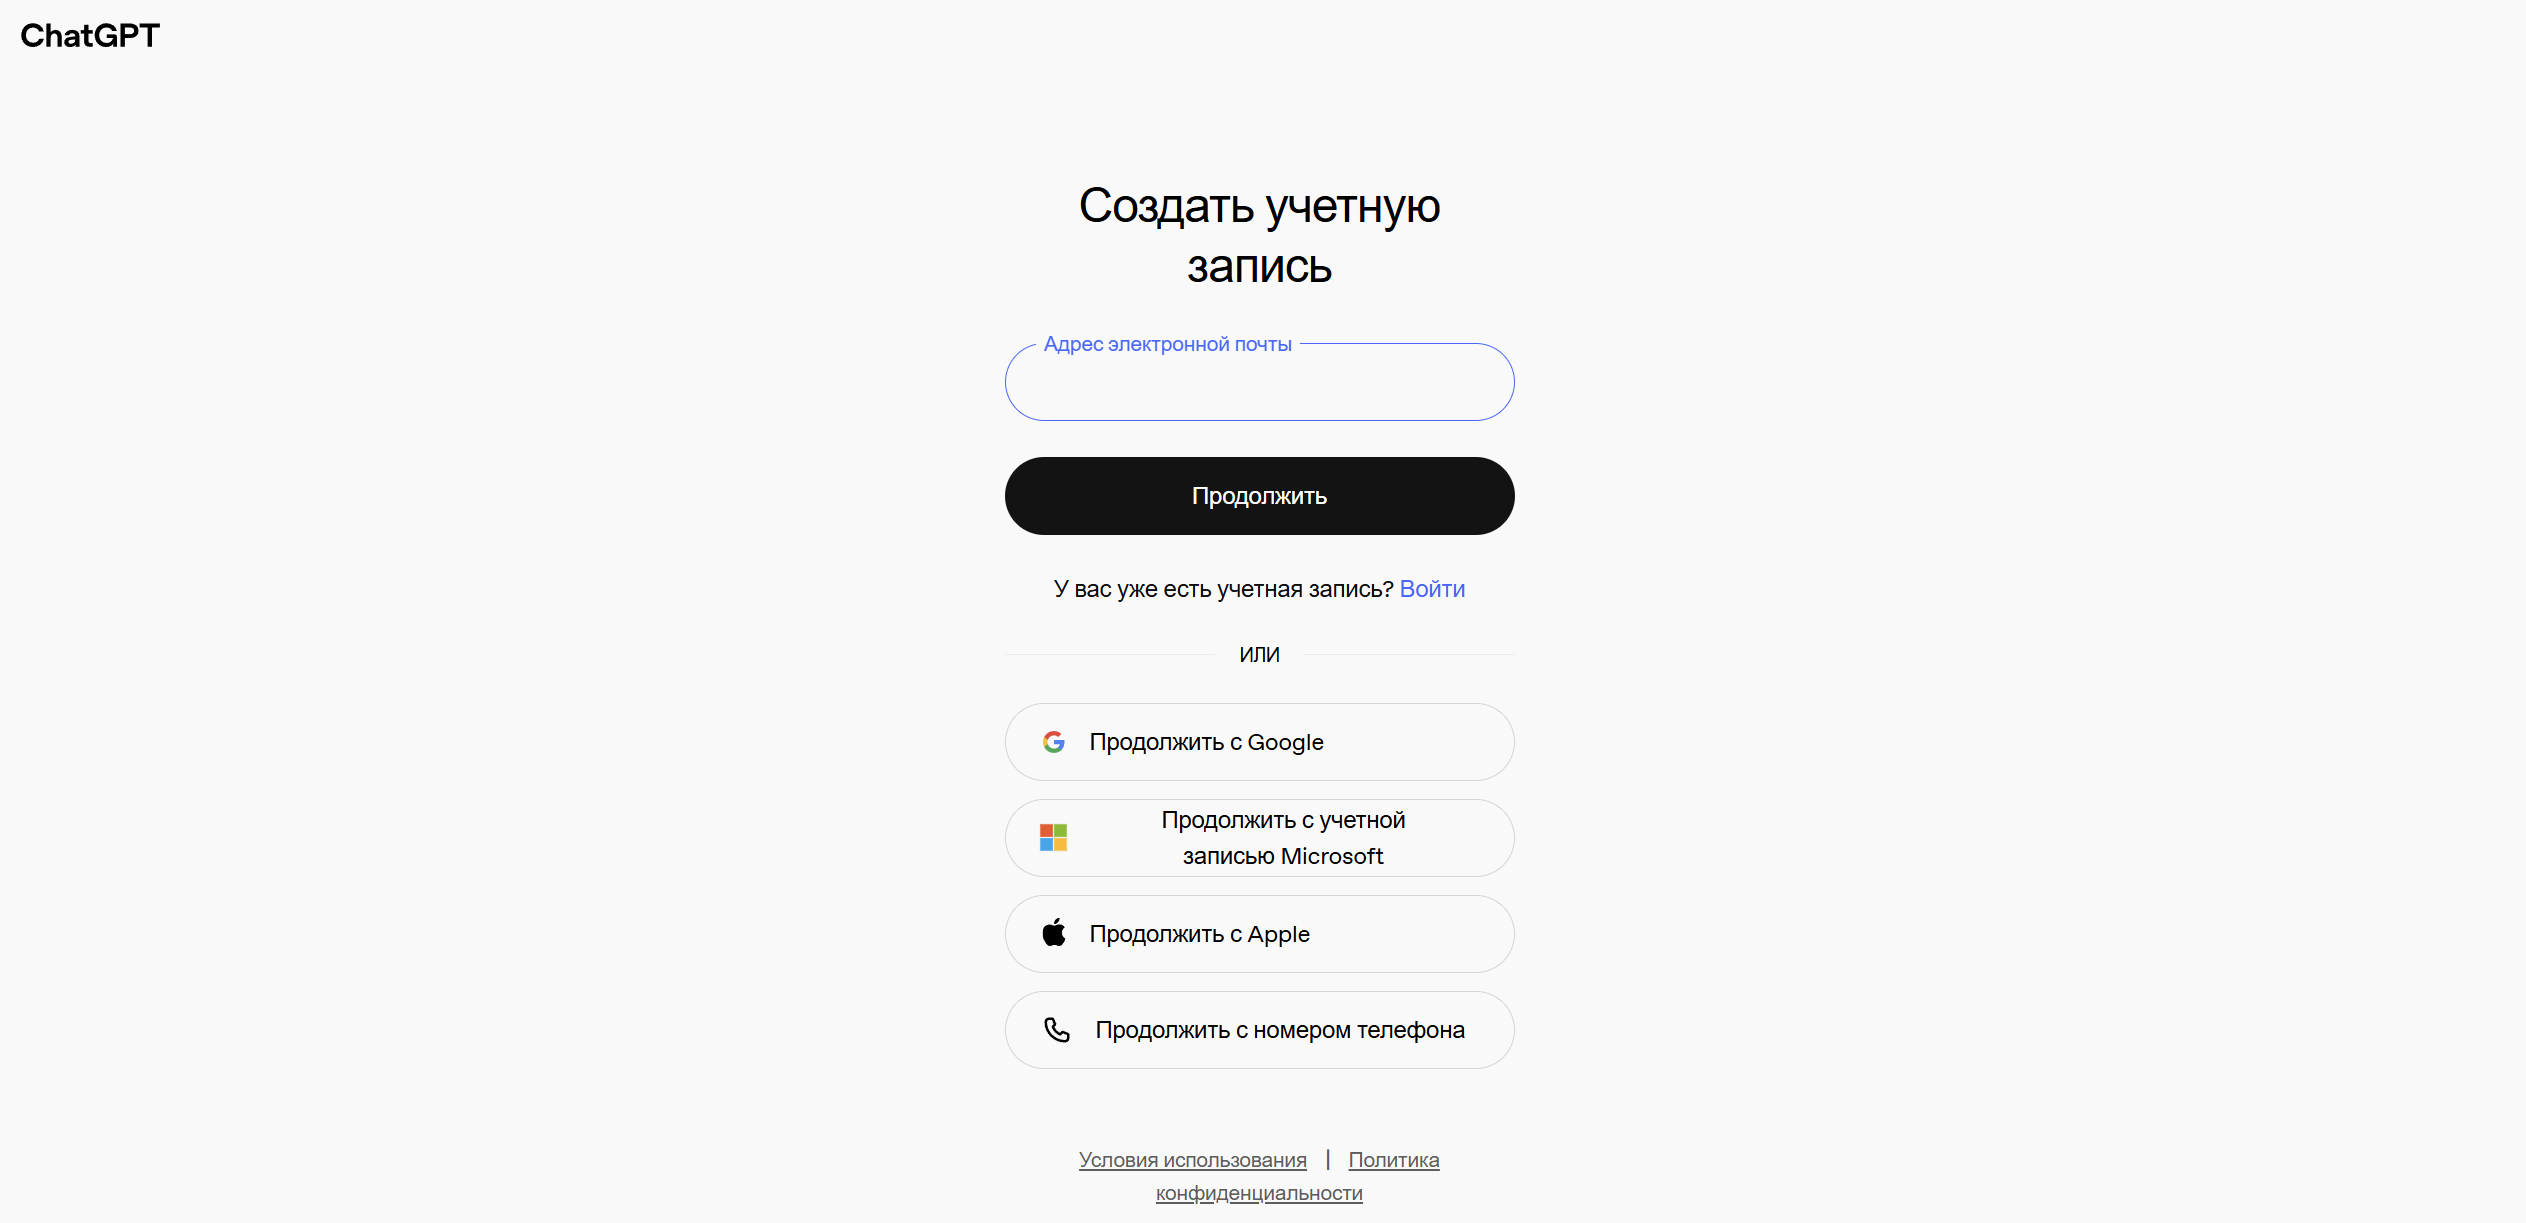Click the word 'конфиденциальности' in the footer
2526x1223 pixels.
coord(1259,1193)
